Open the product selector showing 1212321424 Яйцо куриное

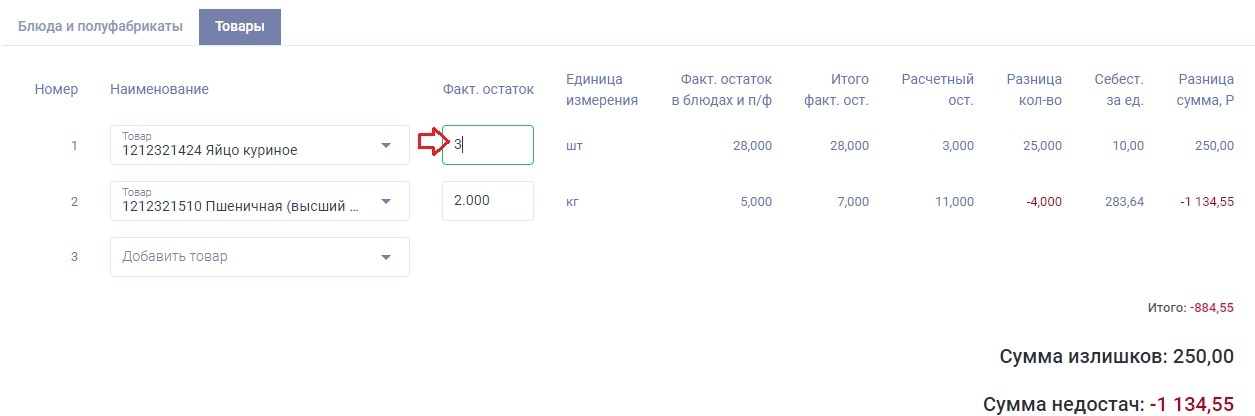(x=246, y=146)
